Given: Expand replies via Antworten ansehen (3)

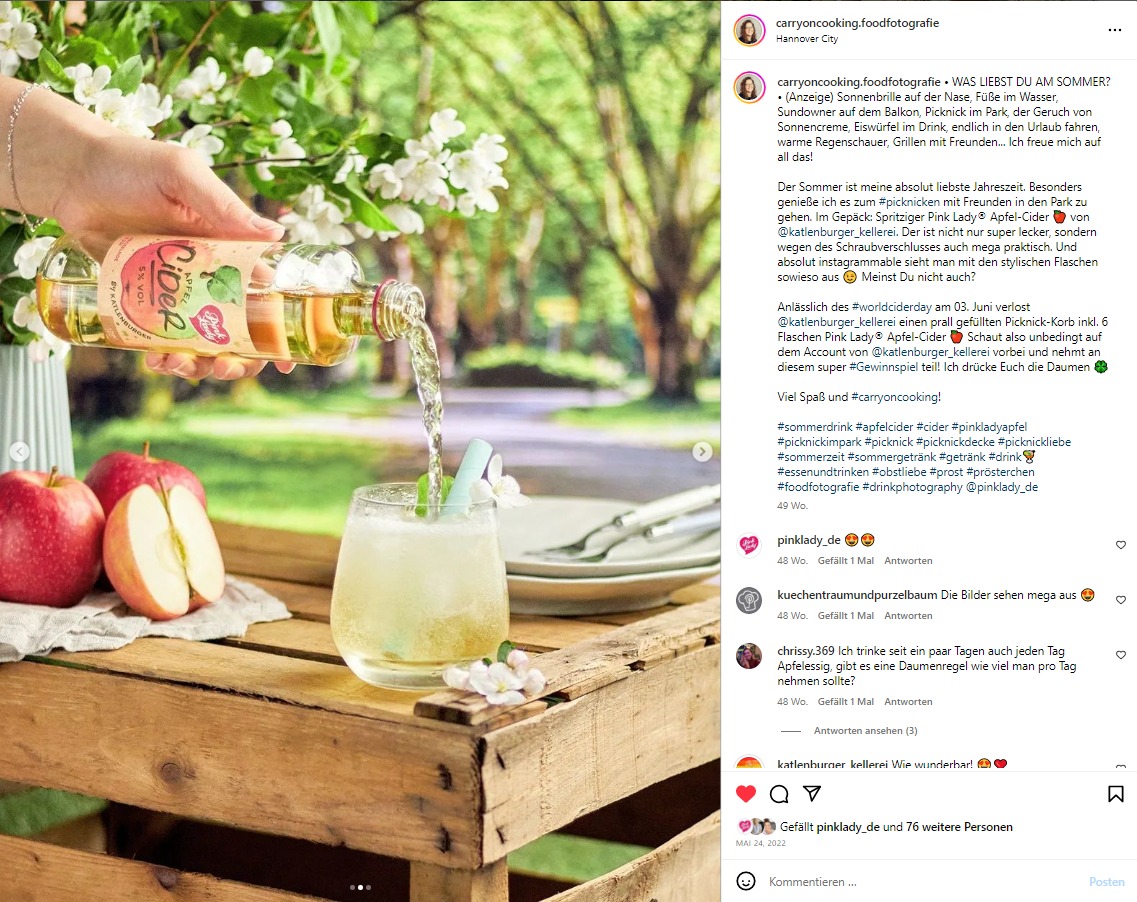Looking at the screenshot, I should pos(865,731).
